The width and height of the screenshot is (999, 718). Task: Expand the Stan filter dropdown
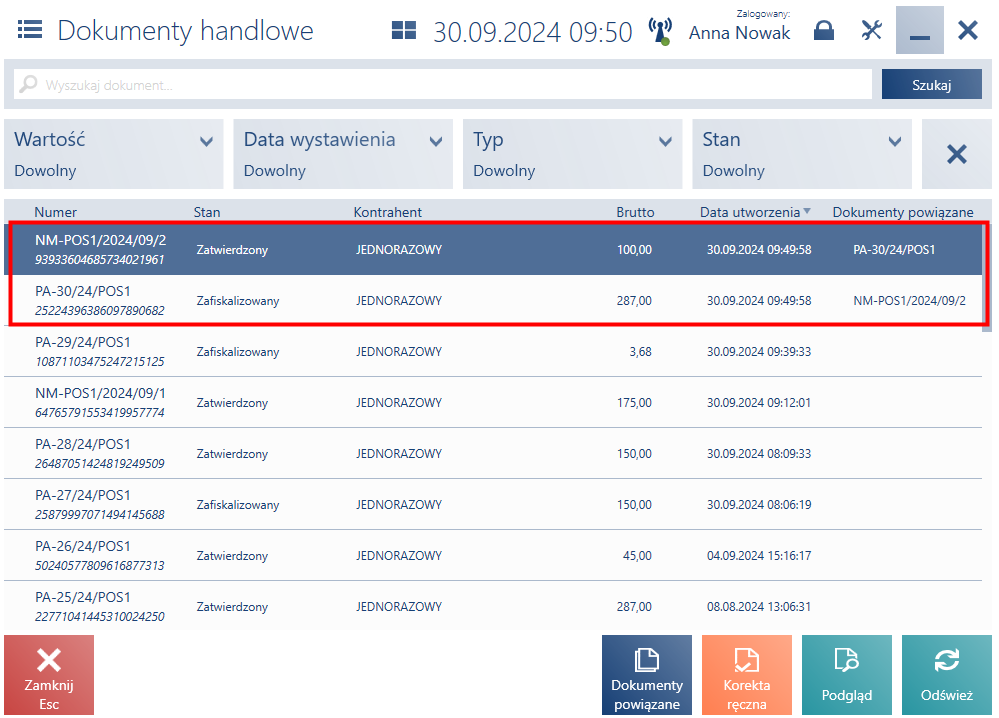pyautogui.click(x=801, y=154)
